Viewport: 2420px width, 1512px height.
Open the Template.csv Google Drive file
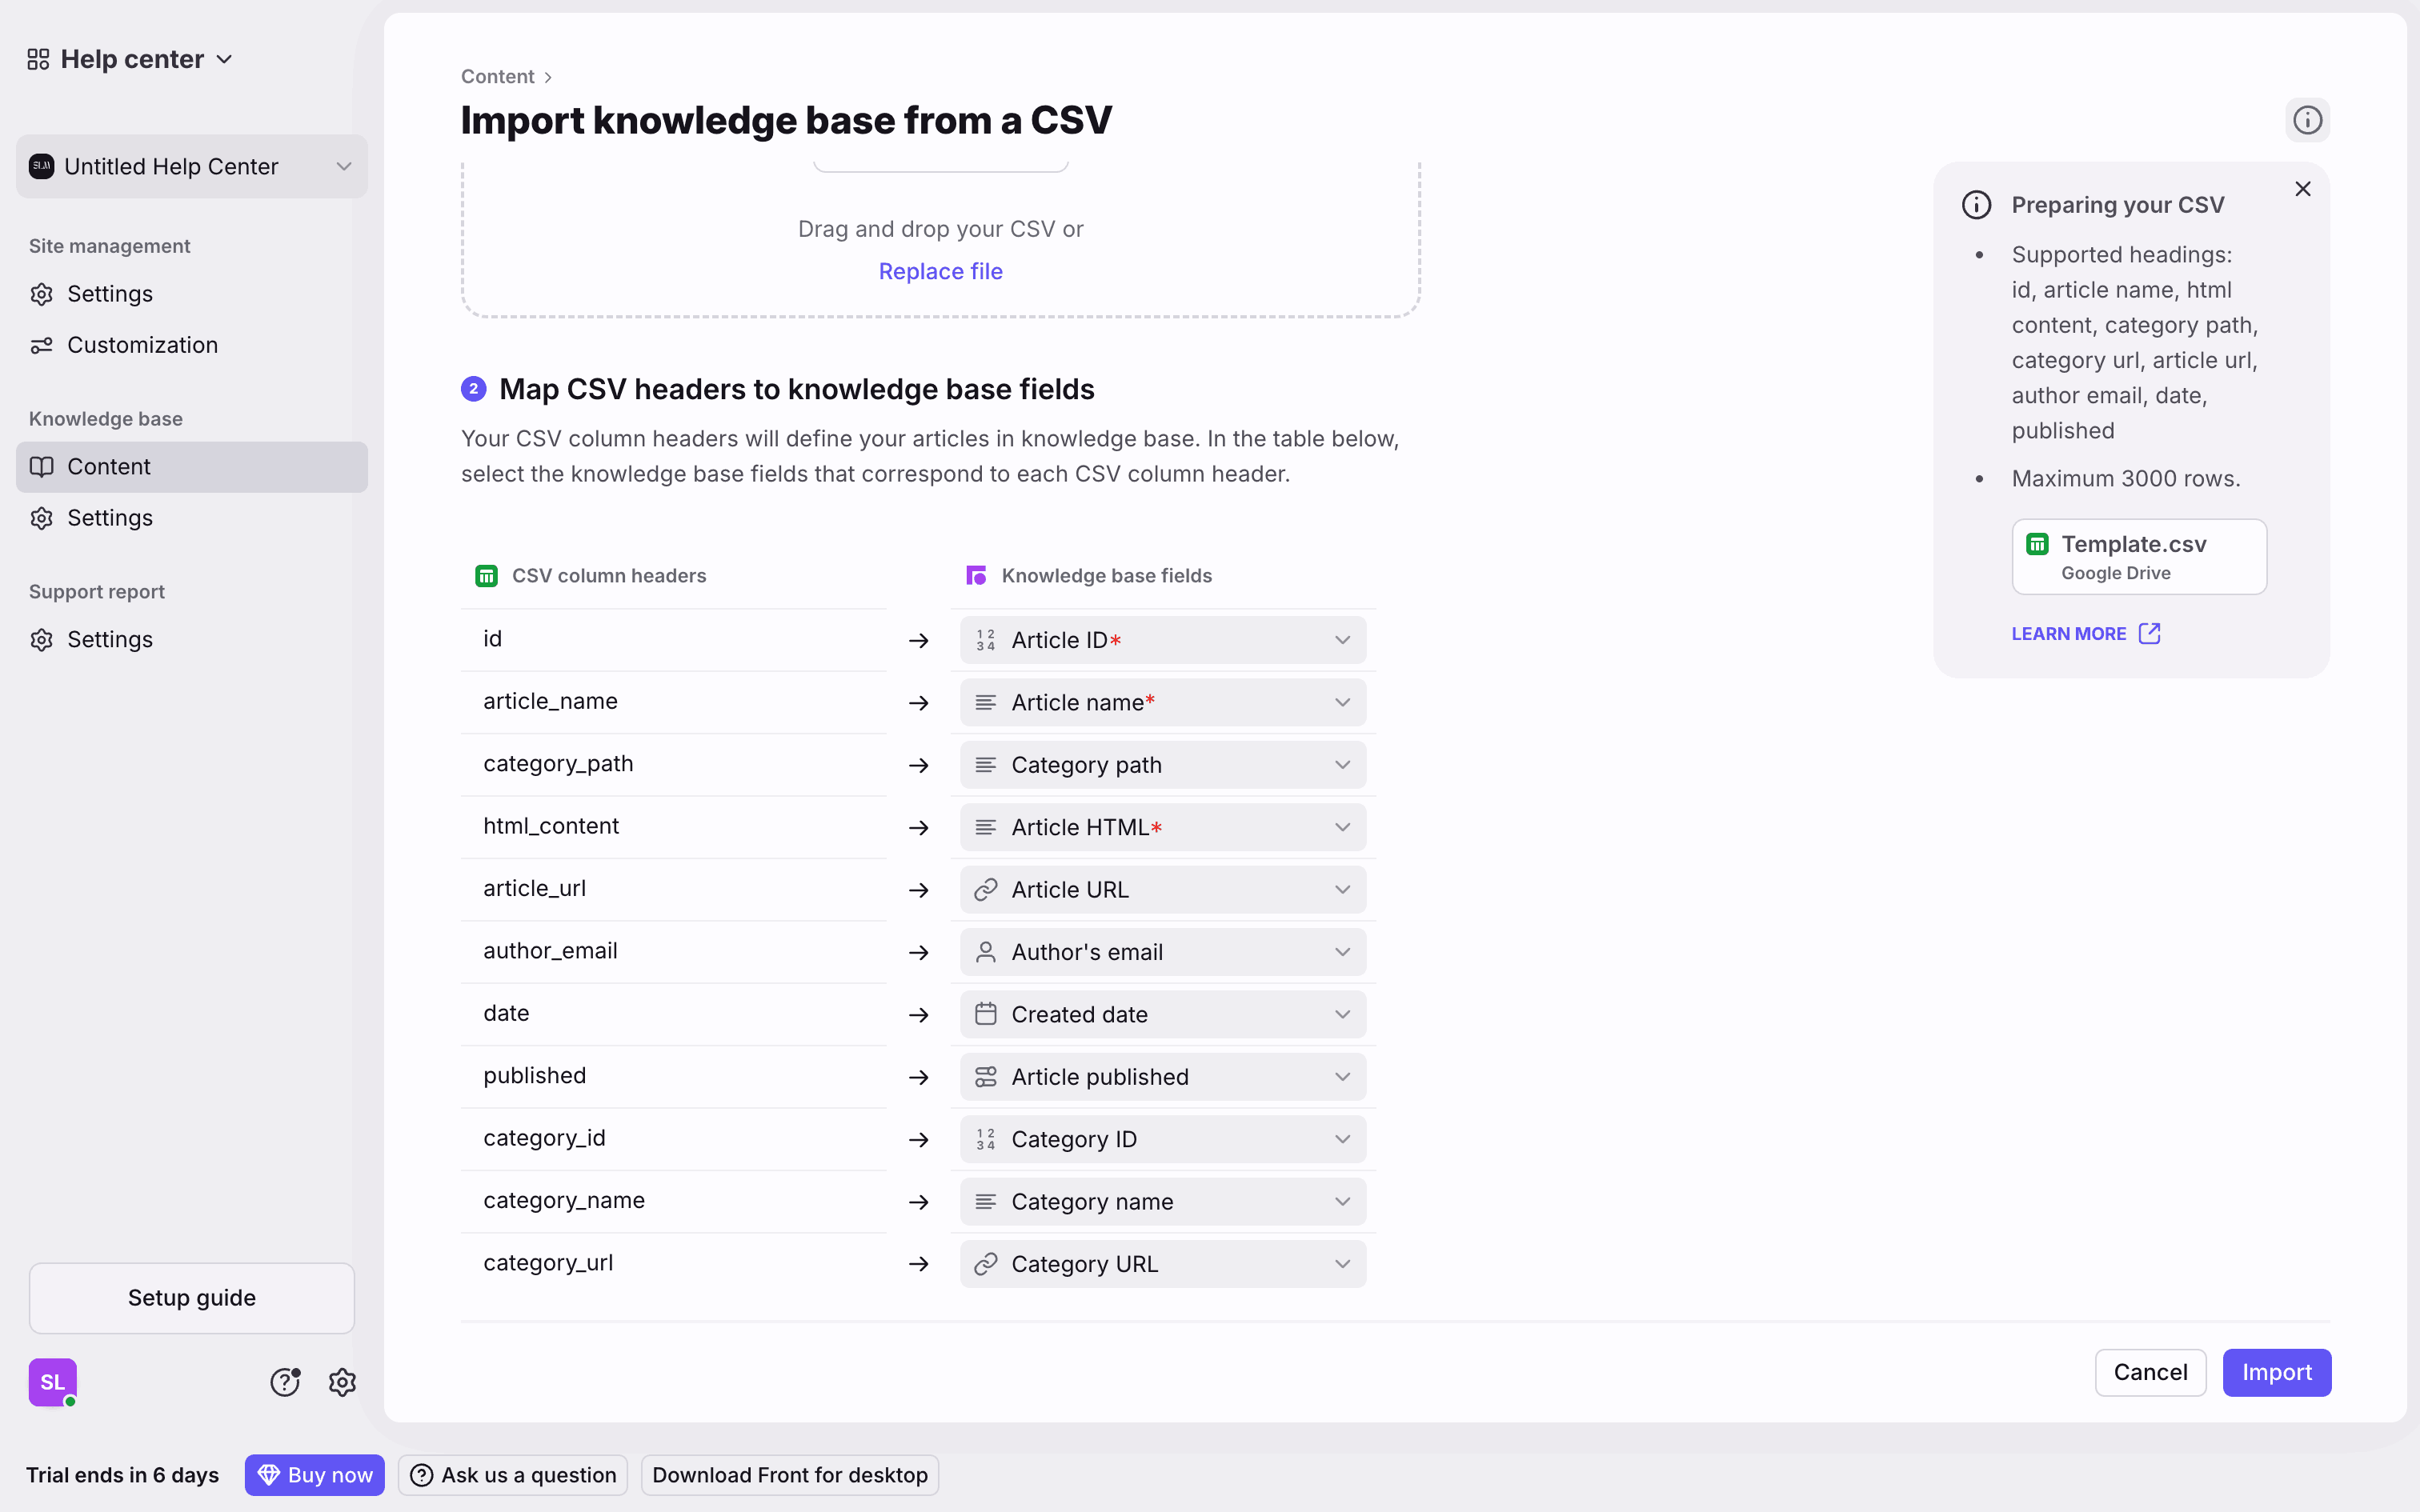(x=2139, y=556)
